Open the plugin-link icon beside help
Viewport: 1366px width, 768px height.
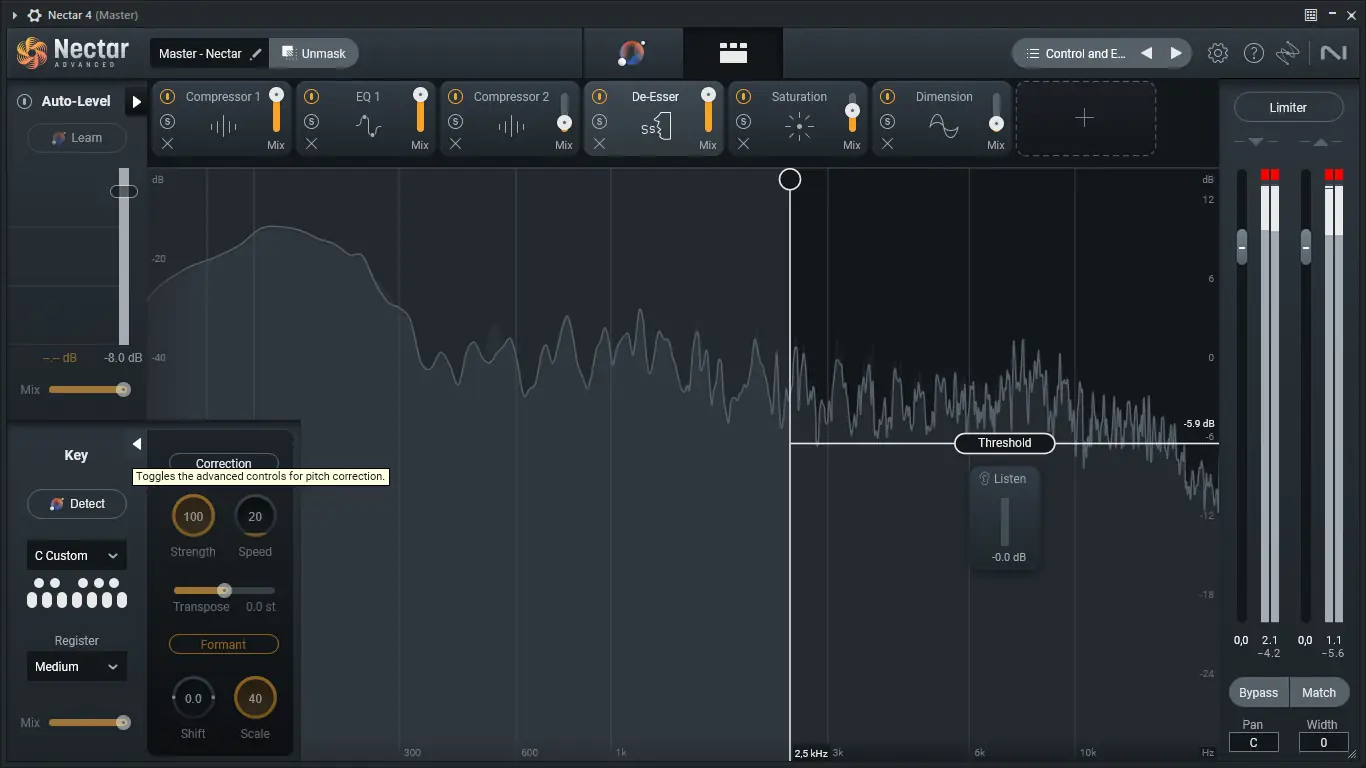point(1288,54)
